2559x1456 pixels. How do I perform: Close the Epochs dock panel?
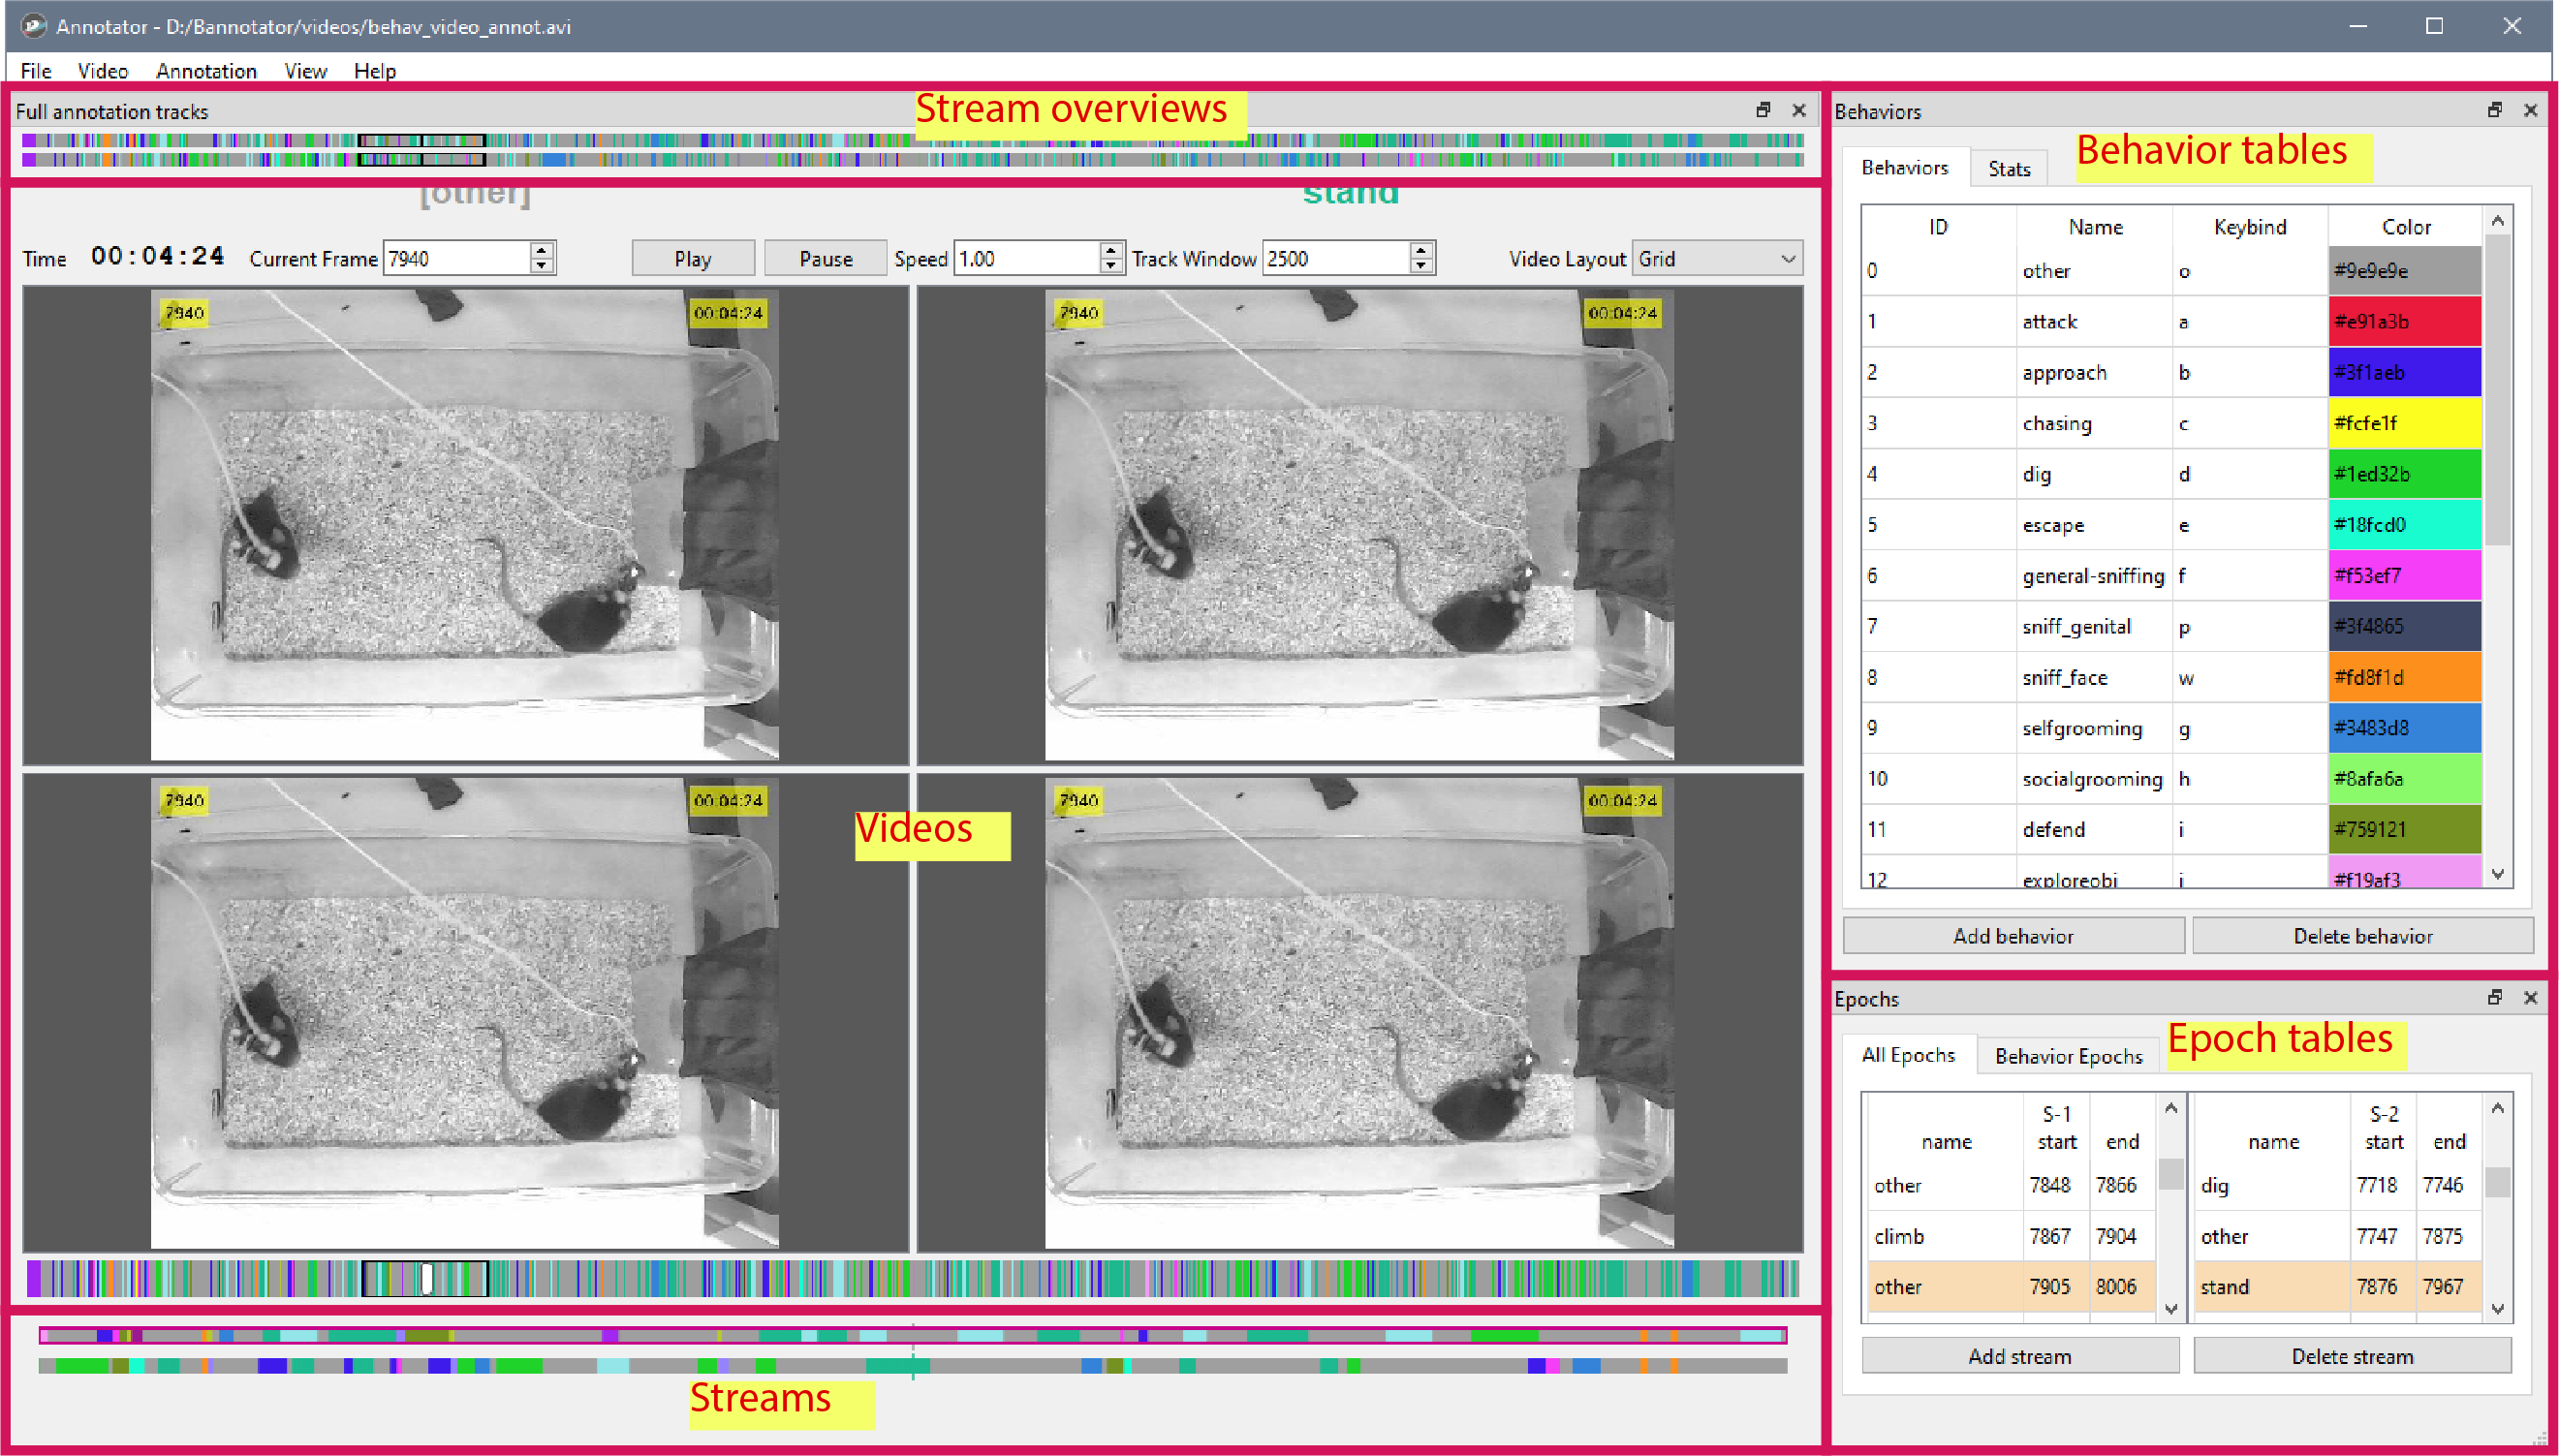2530,997
